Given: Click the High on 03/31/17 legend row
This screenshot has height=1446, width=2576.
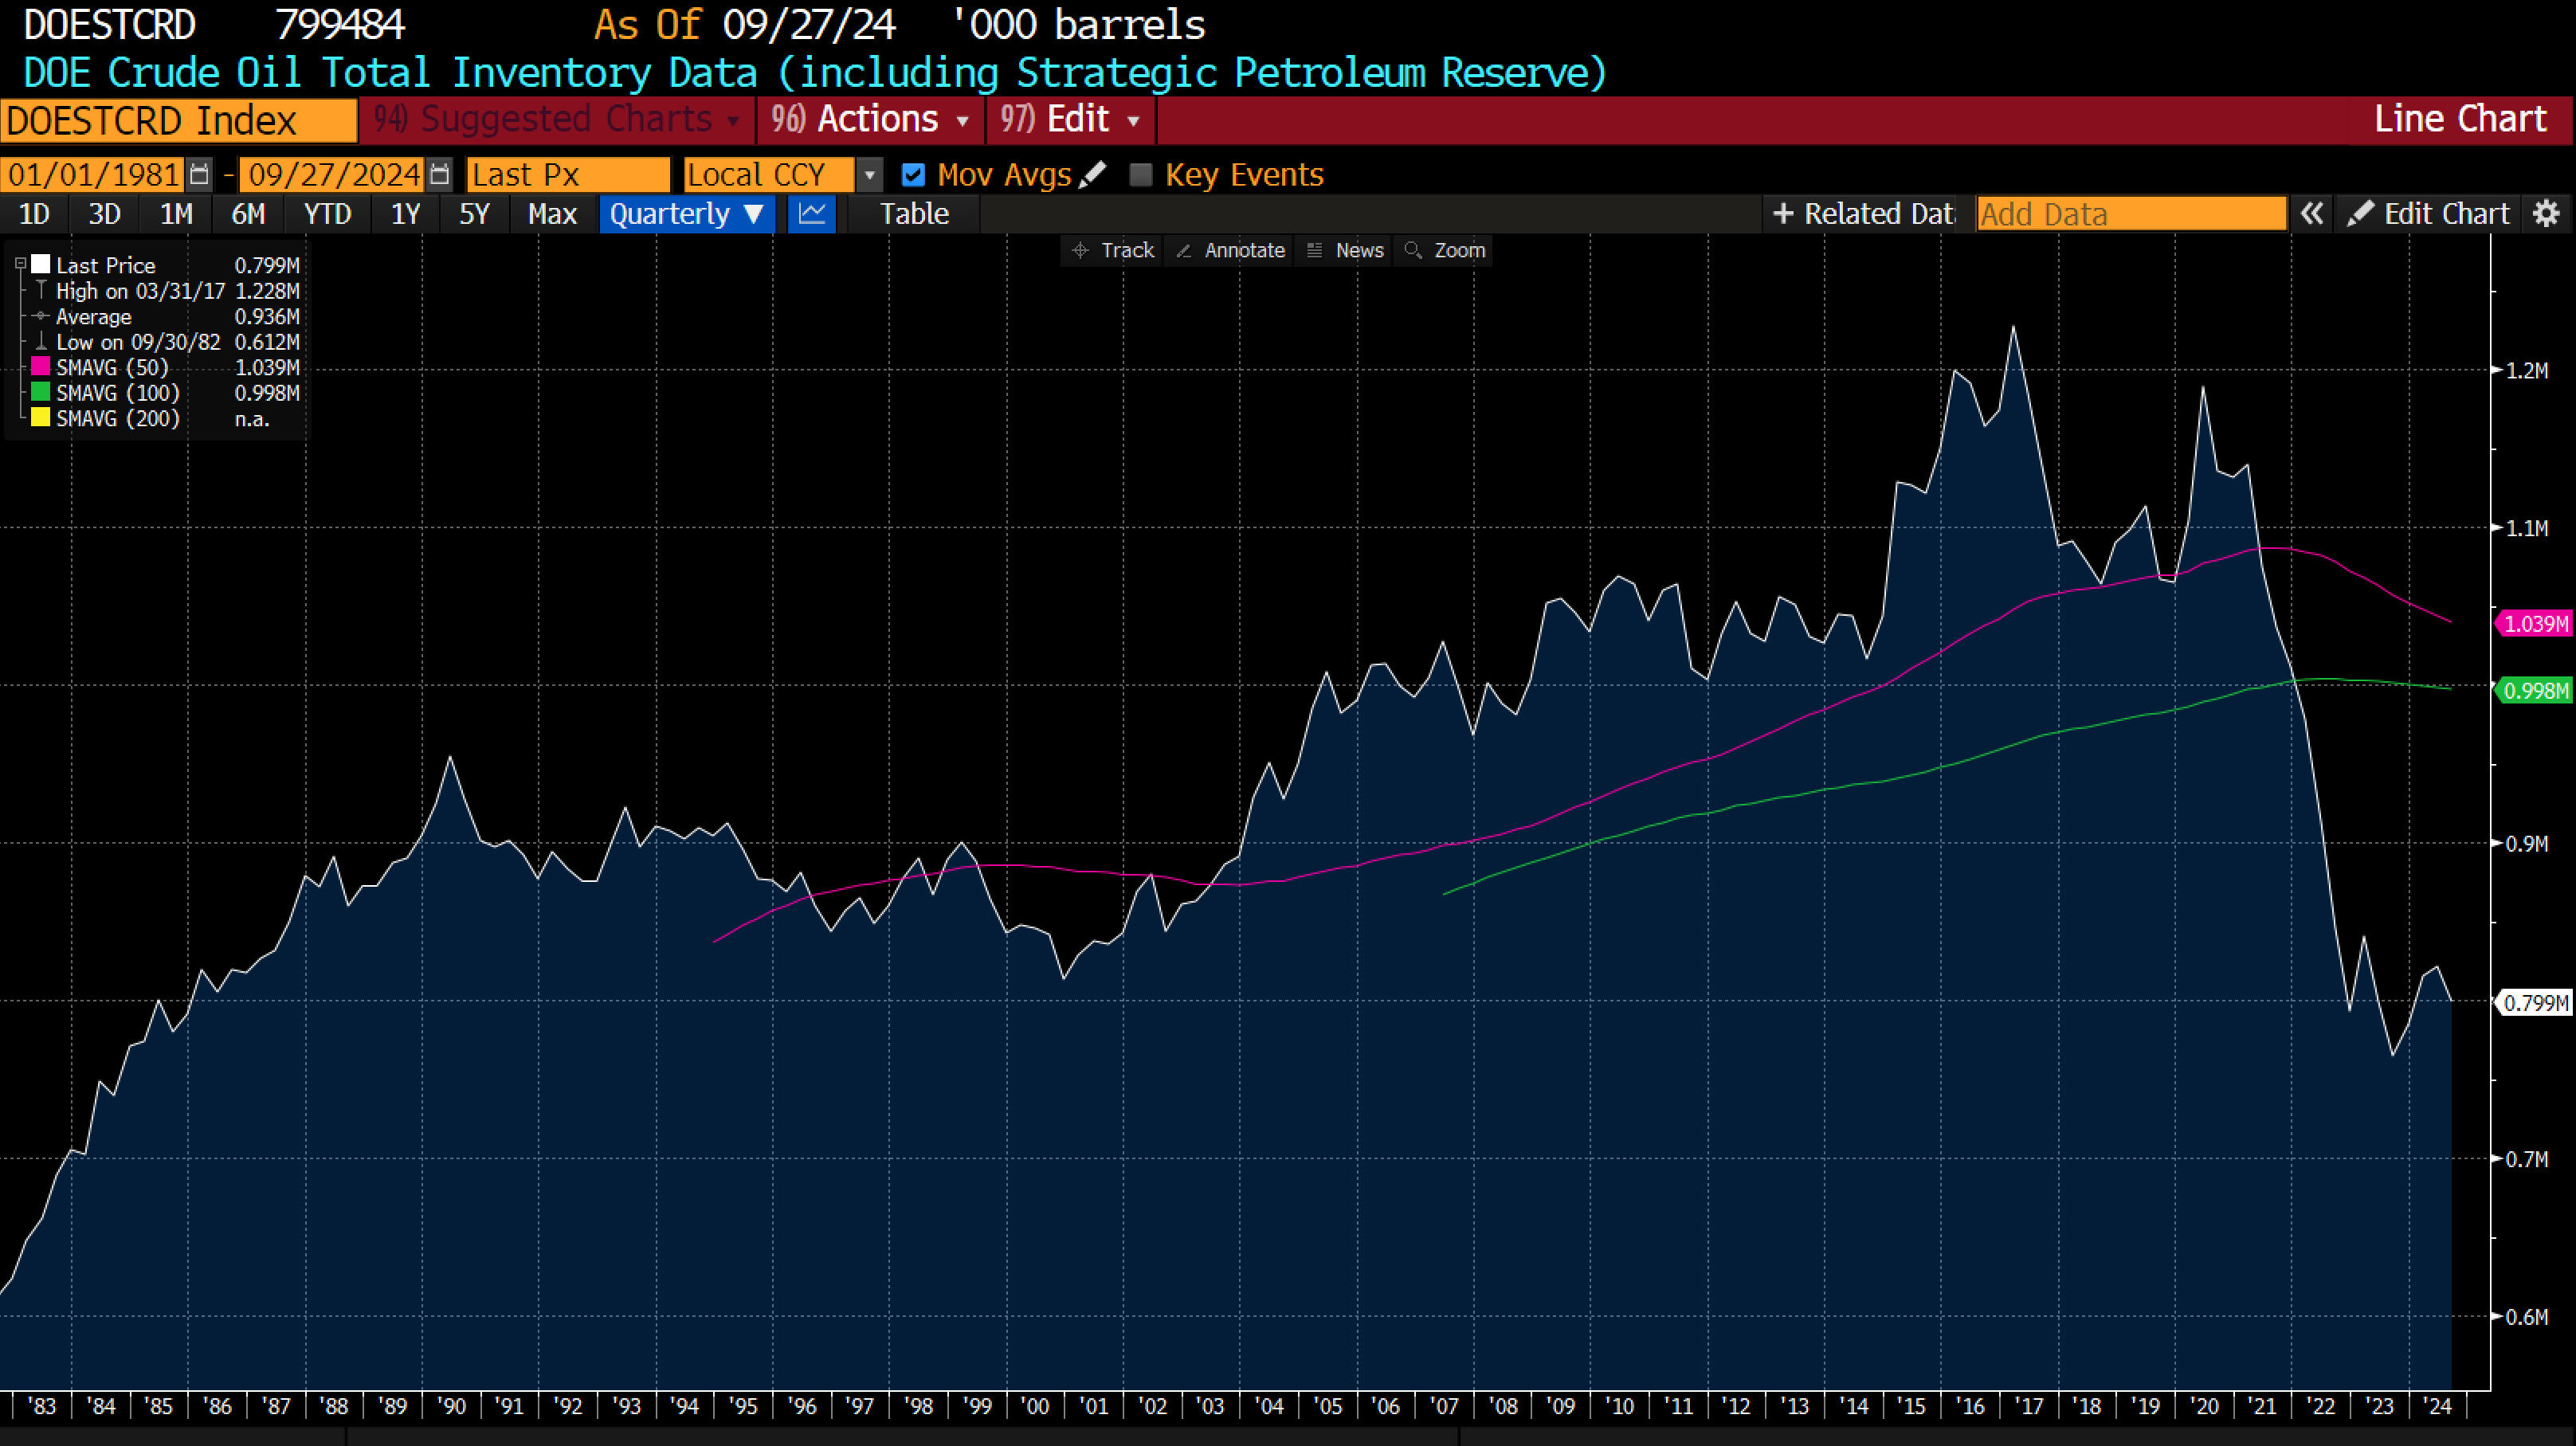Looking at the screenshot, I should click(166, 291).
